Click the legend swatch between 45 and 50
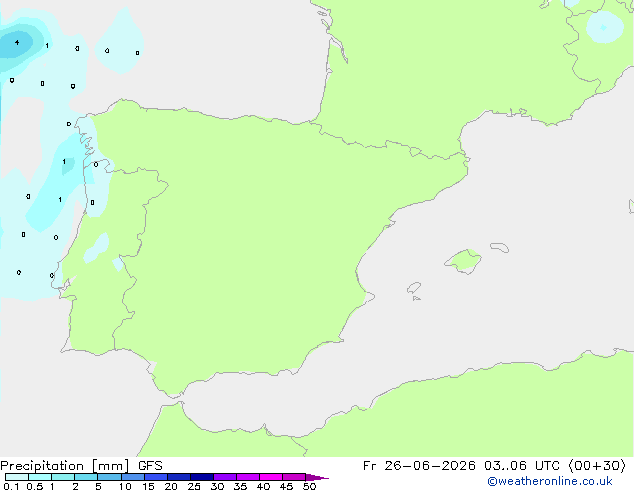The width and height of the screenshot is (634, 490). click(x=294, y=477)
